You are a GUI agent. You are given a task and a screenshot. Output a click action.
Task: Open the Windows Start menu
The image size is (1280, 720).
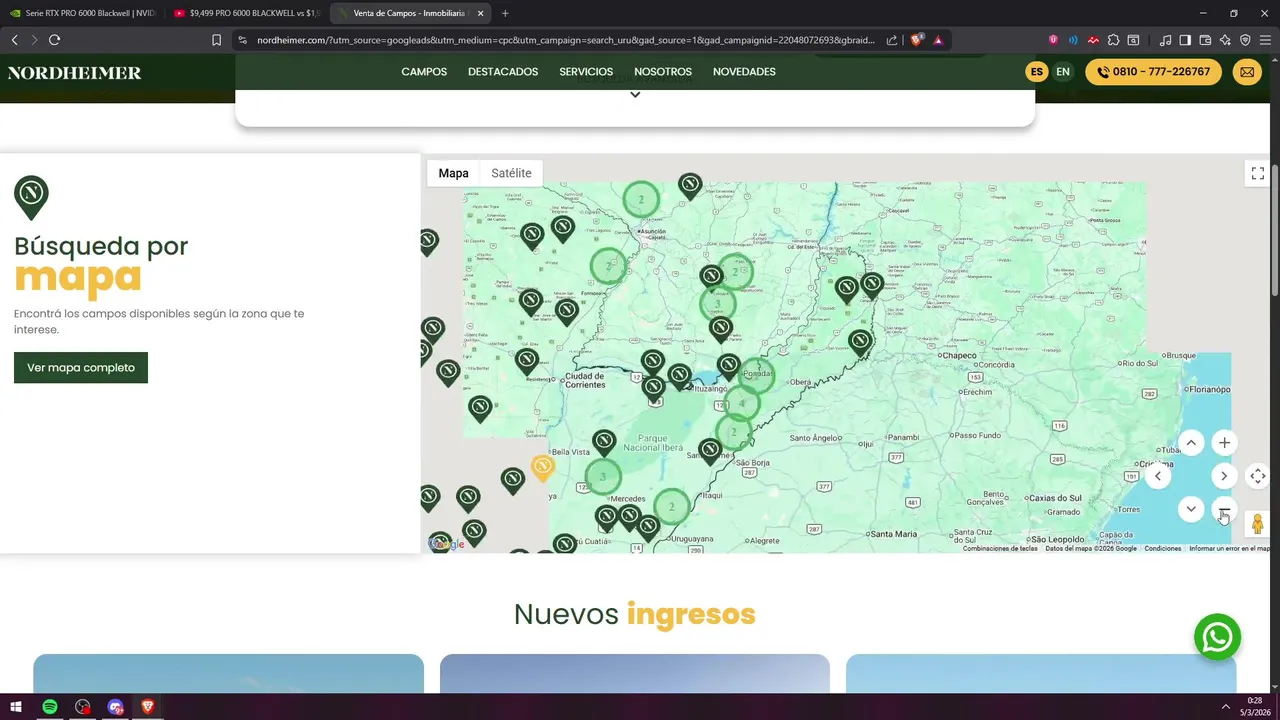click(16, 707)
